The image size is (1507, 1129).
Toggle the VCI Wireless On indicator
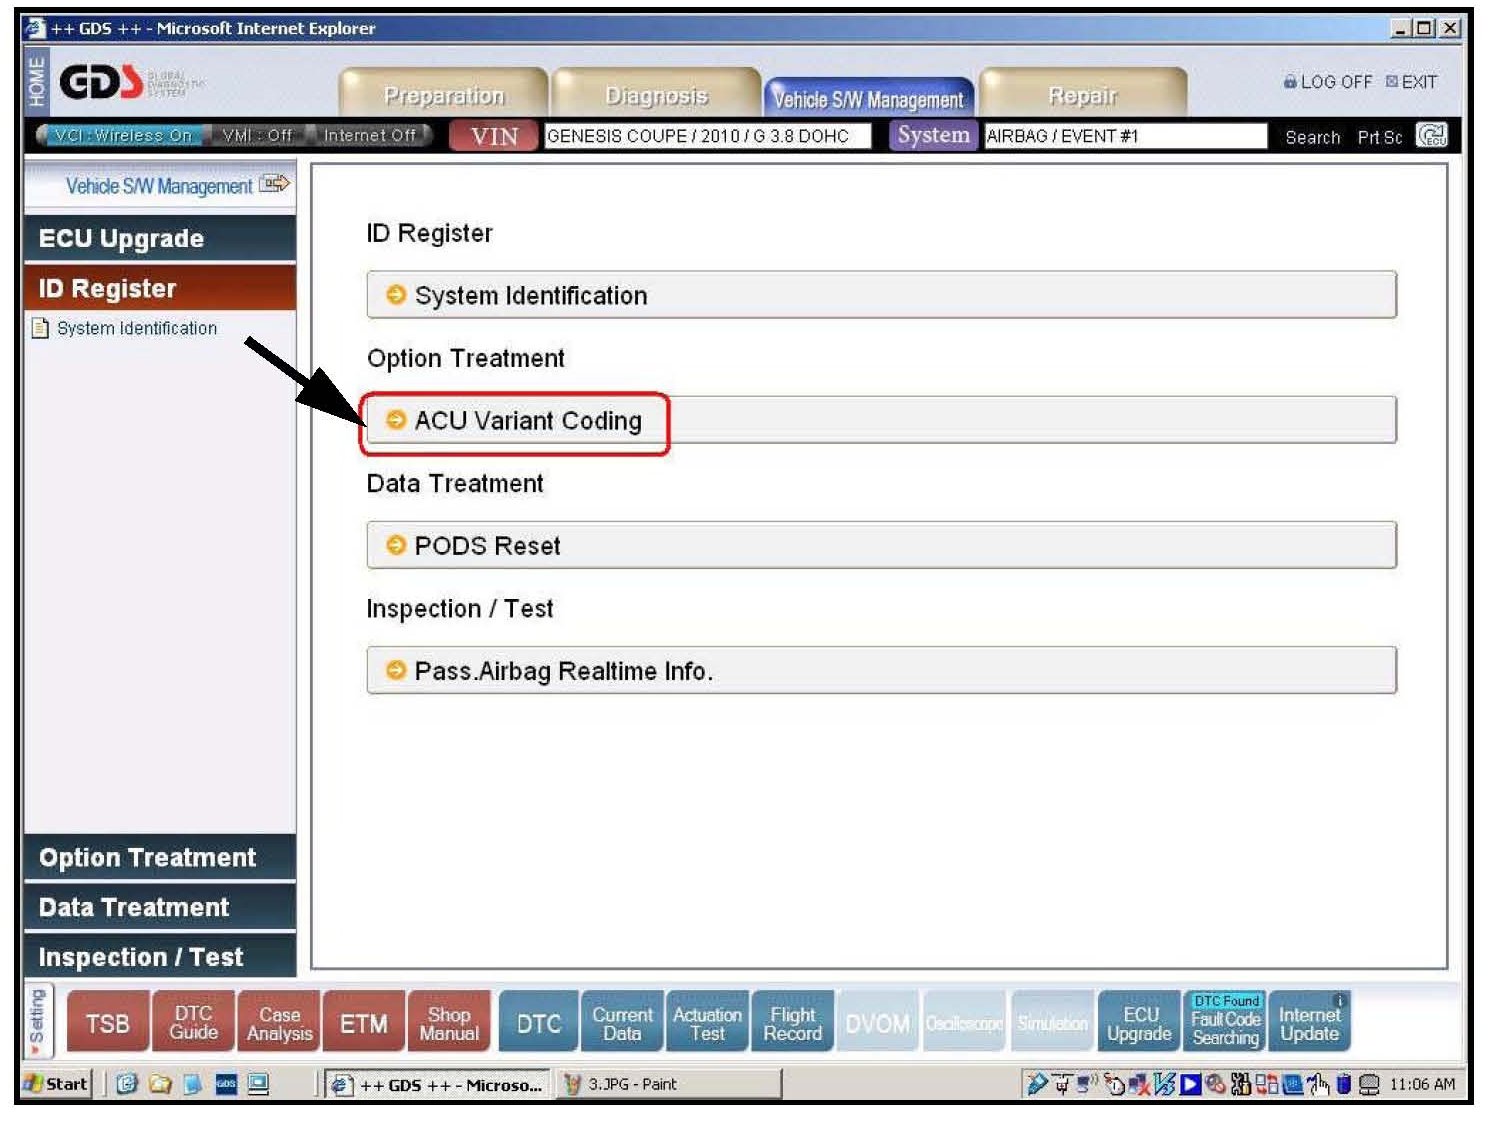pyautogui.click(x=122, y=135)
